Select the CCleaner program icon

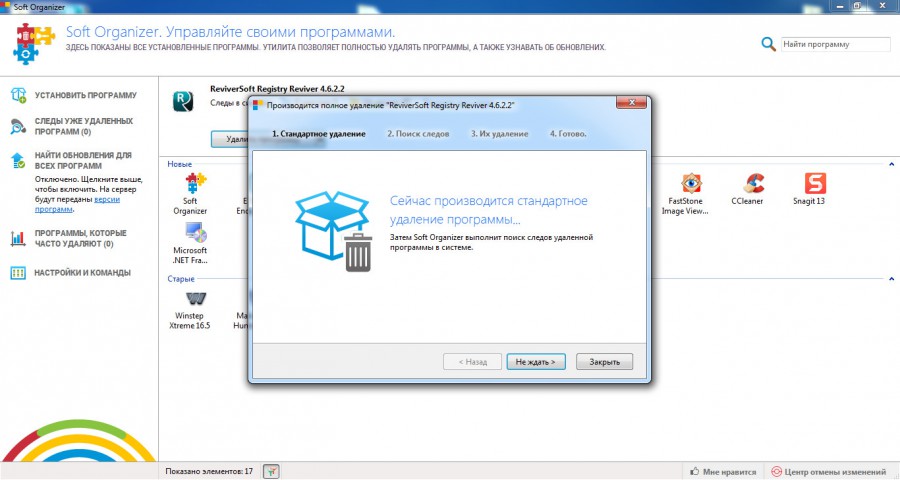tap(754, 184)
